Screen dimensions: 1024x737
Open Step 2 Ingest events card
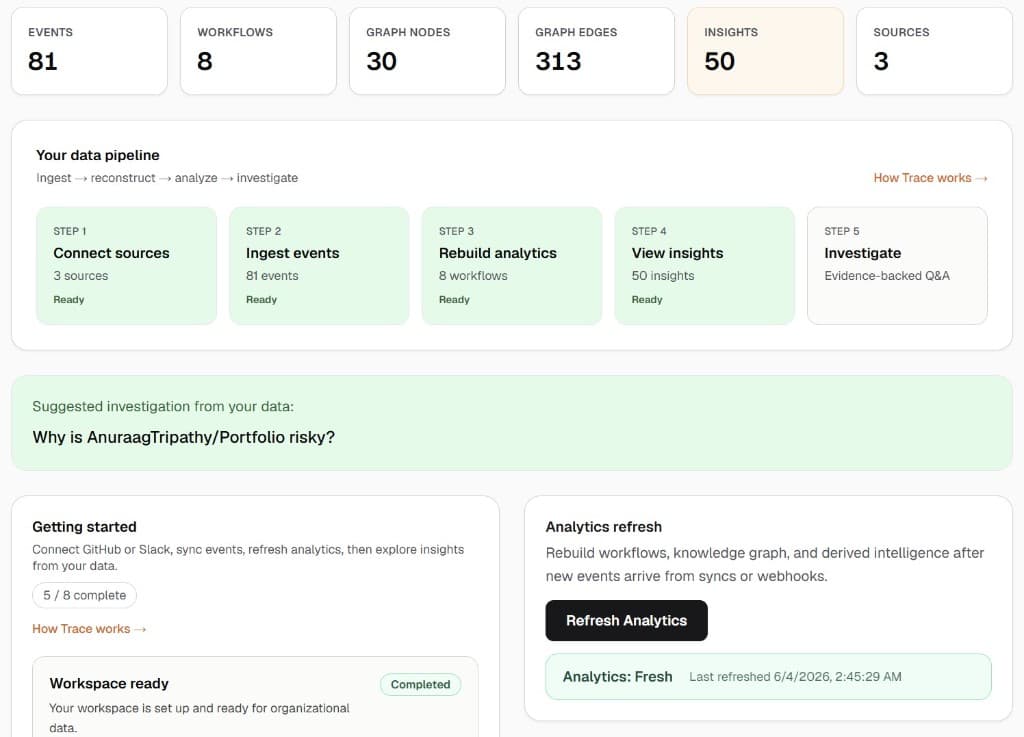pyautogui.click(x=319, y=266)
